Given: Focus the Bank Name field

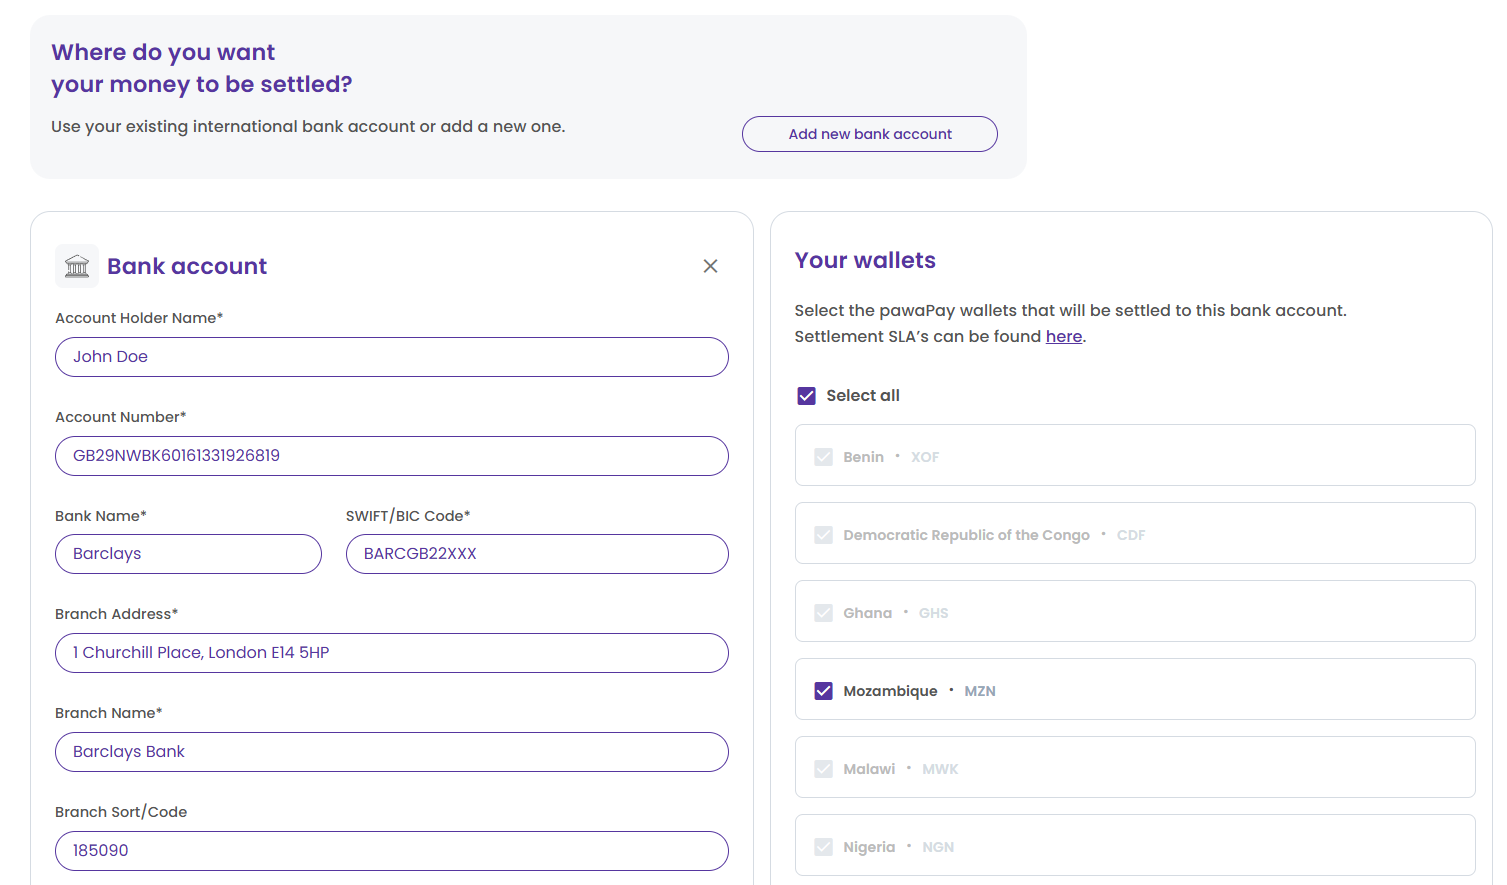Looking at the screenshot, I should (x=188, y=554).
